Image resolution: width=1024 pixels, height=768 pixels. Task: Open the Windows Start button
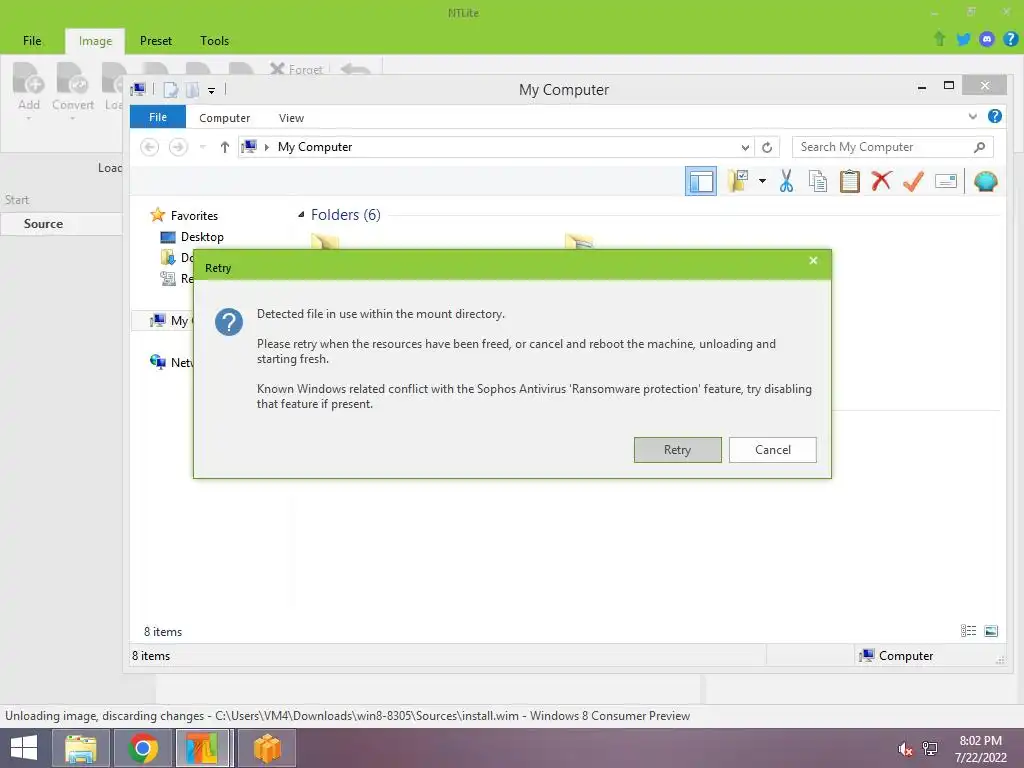pos(24,748)
